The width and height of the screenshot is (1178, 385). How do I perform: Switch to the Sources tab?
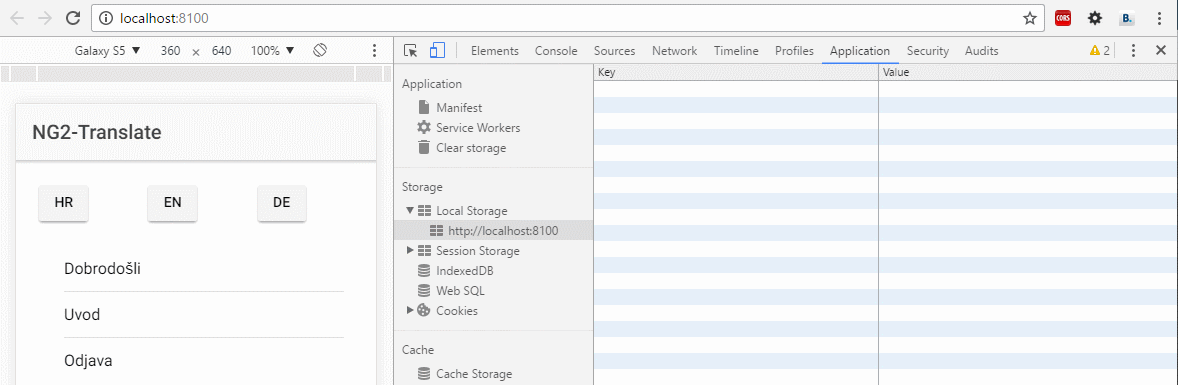[x=615, y=51]
